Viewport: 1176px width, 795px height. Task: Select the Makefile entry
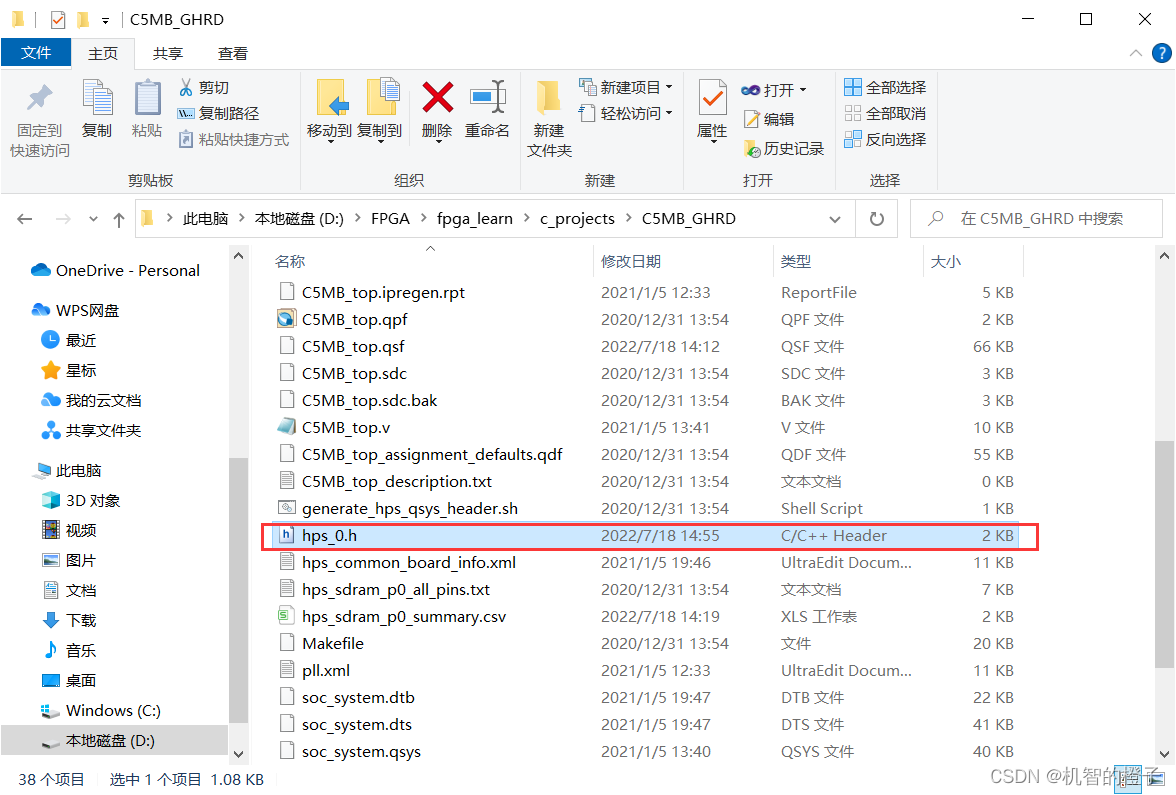click(x=645, y=644)
